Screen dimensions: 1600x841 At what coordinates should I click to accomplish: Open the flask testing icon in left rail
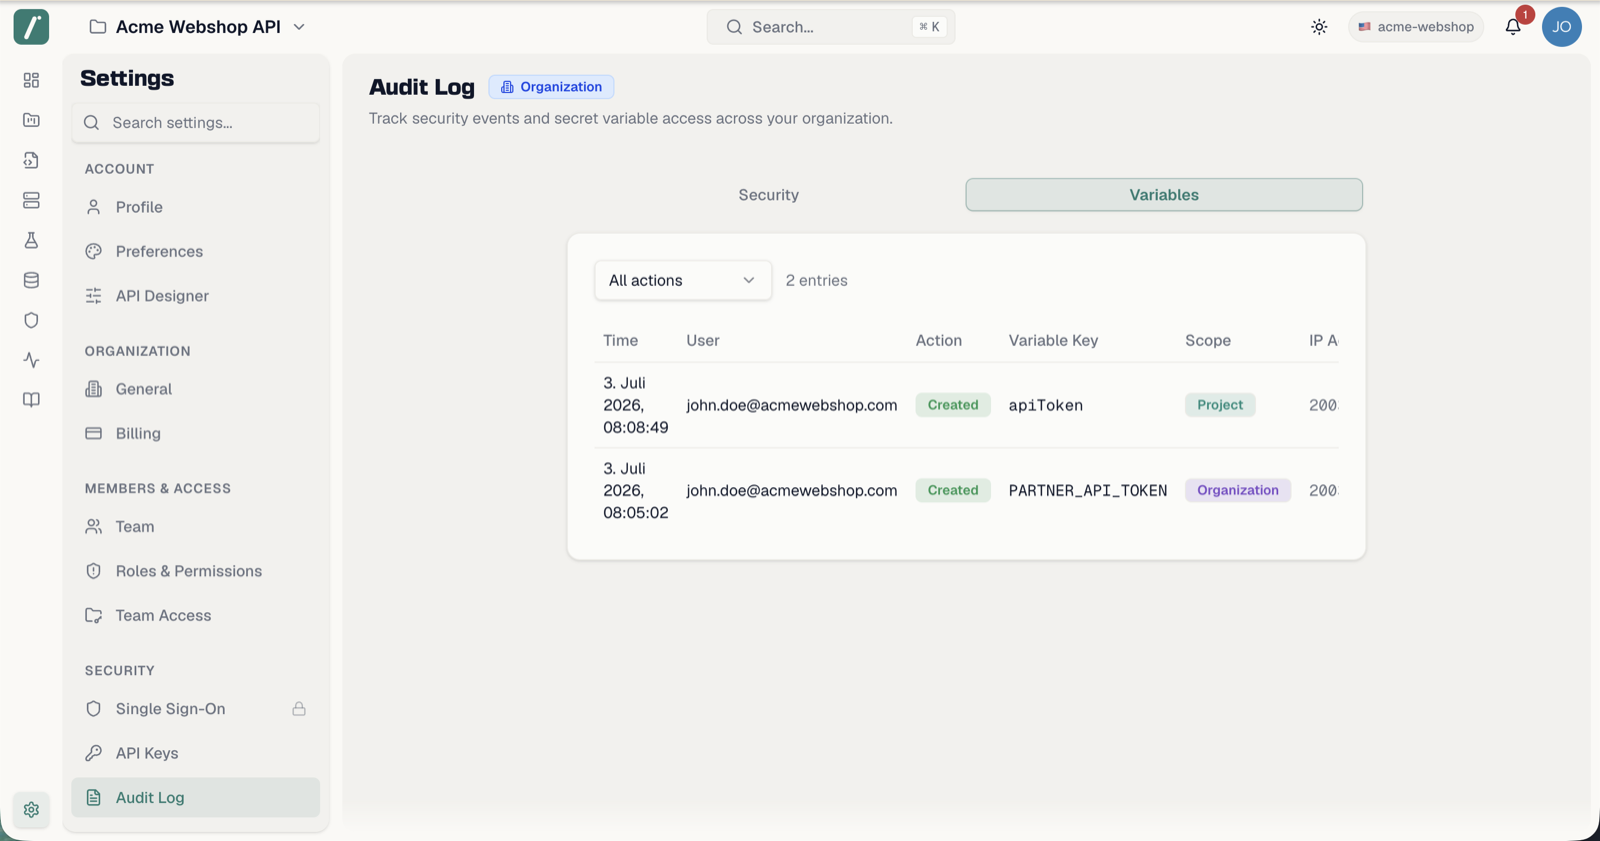(x=31, y=240)
